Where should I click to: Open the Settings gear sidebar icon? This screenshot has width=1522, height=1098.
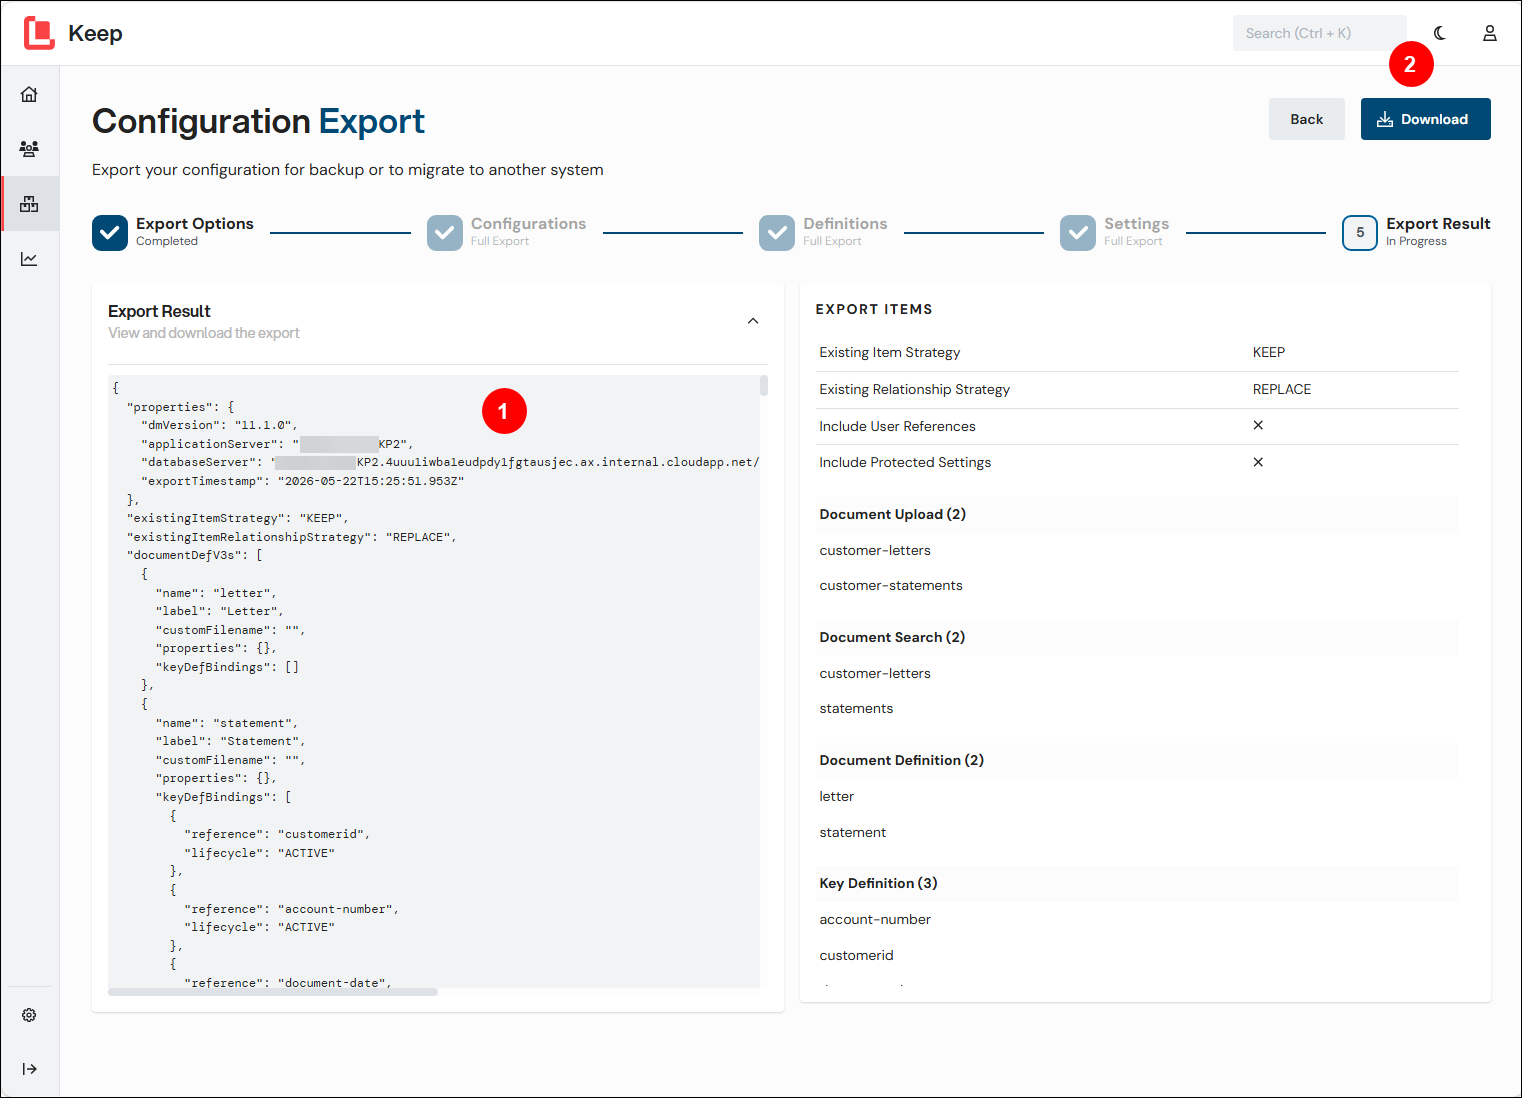pos(29,1015)
